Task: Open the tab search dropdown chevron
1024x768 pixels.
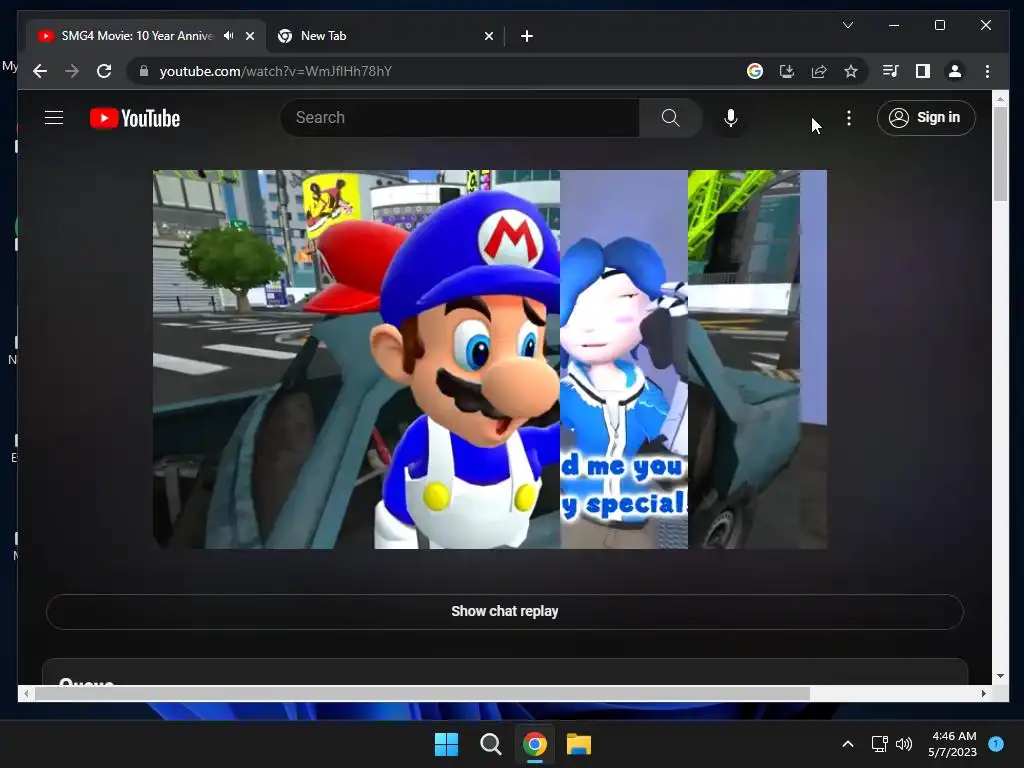Action: click(848, 25)
